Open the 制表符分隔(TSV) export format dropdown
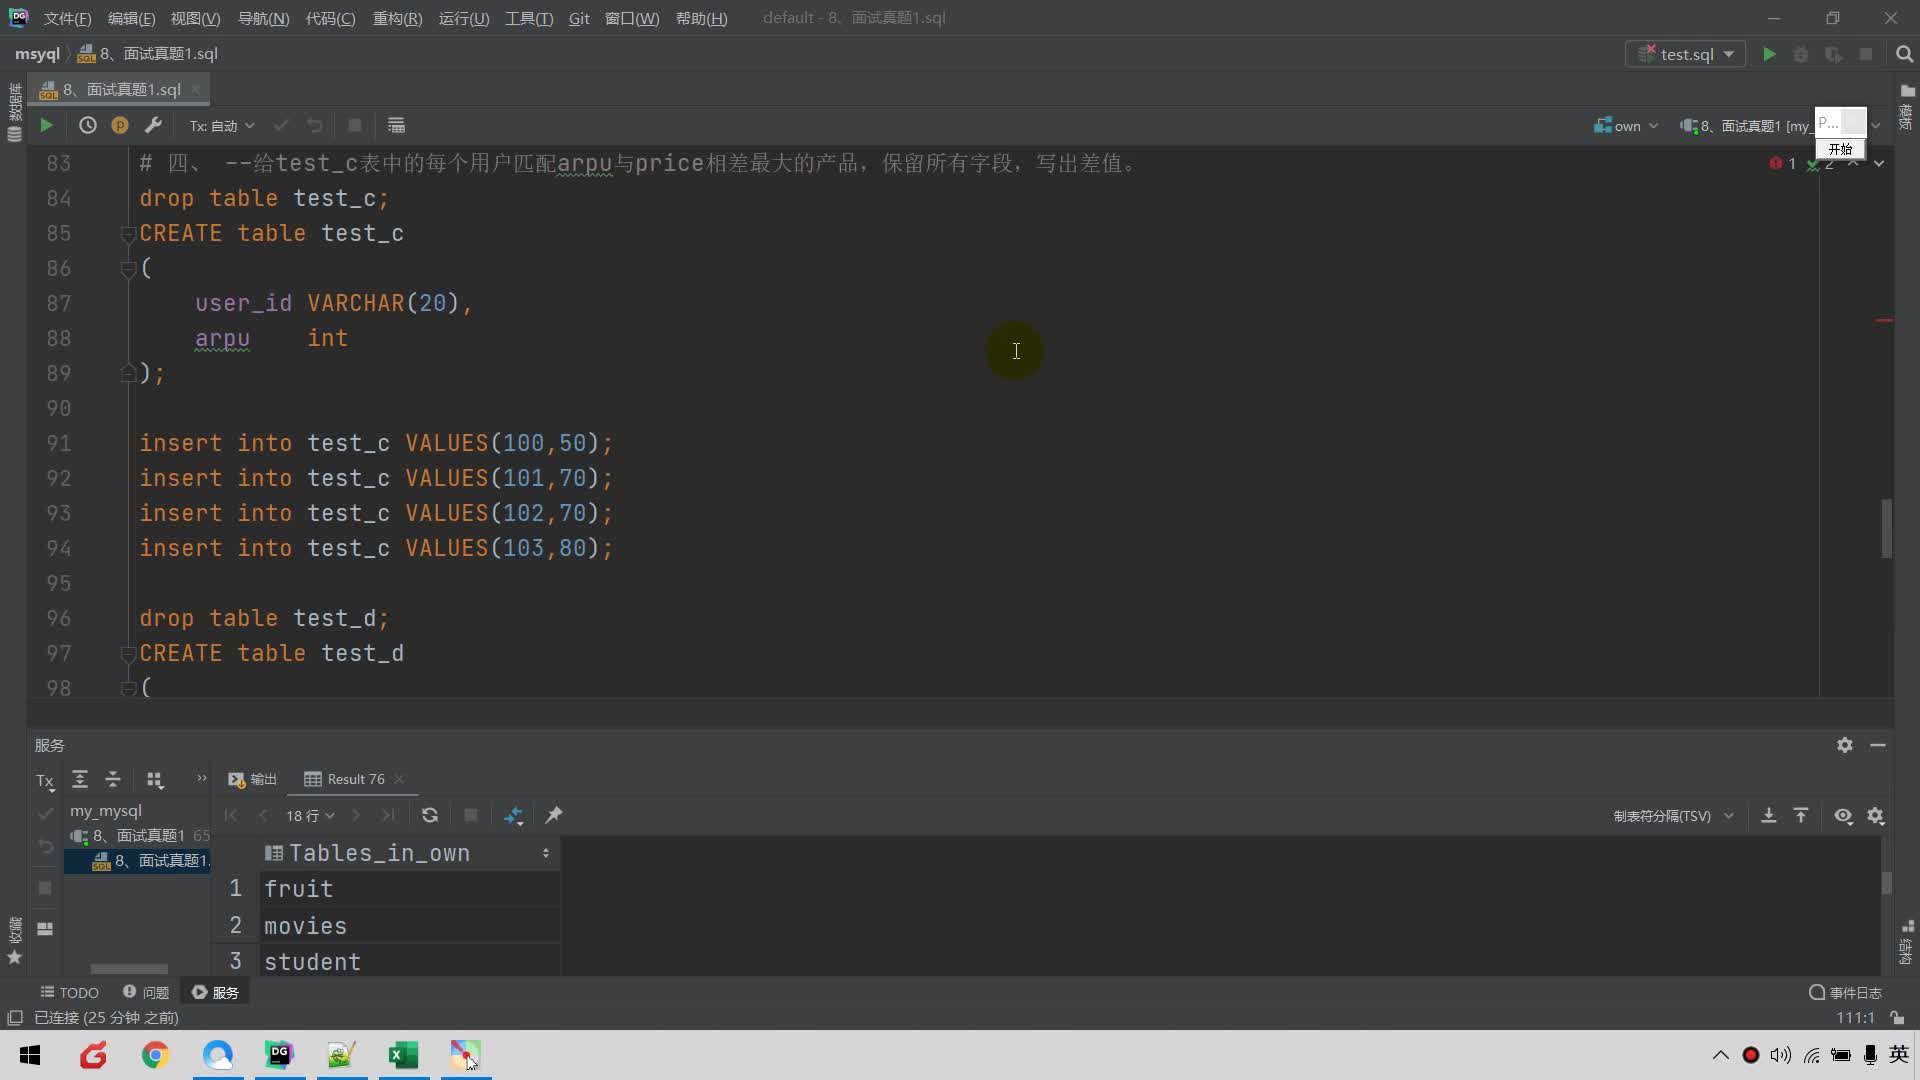1920x1080 pixels. [x=1673, y=816]
